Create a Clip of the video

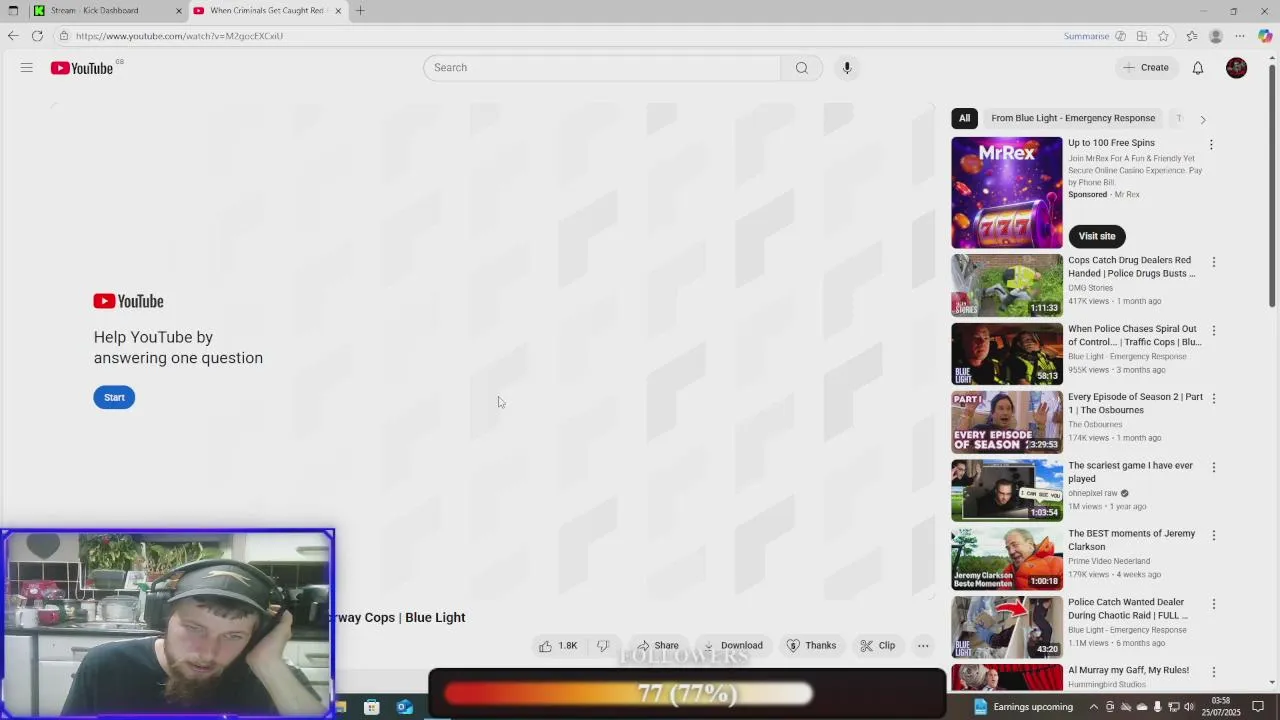click(878, 646)
